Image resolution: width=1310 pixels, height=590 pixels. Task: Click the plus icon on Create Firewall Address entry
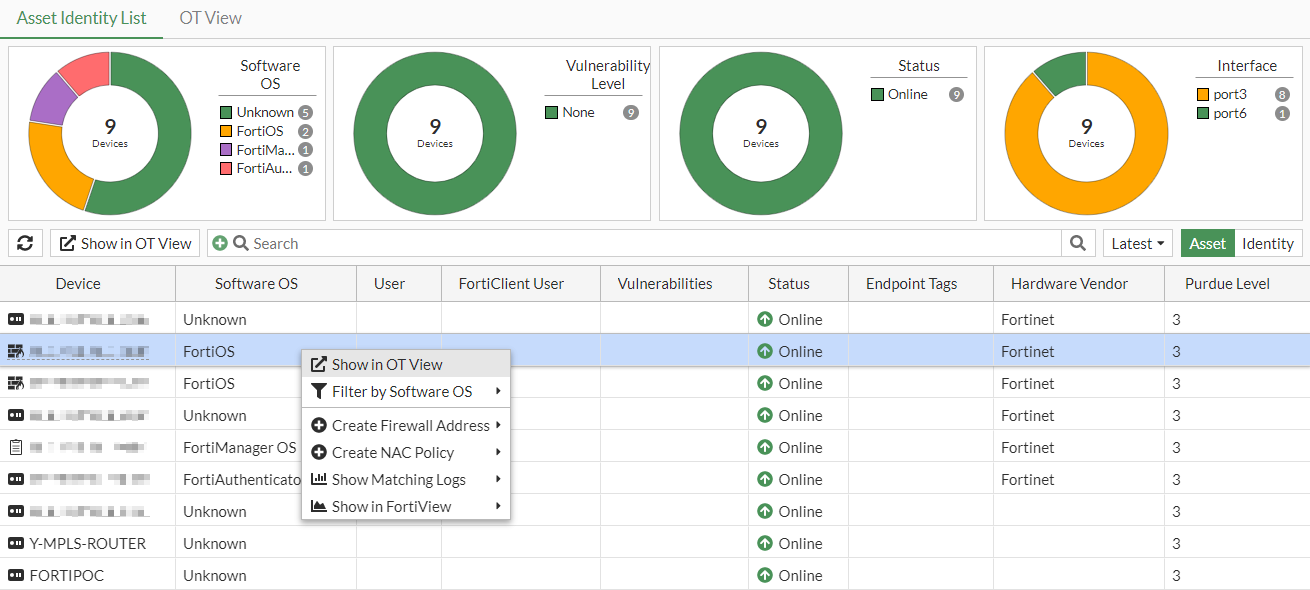tap(321, 425)
